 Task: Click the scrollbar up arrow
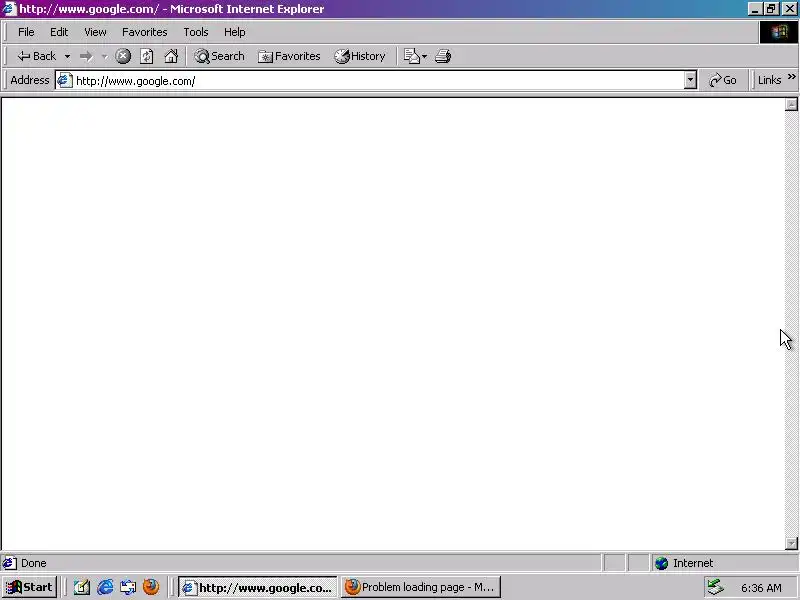(791, 104)
